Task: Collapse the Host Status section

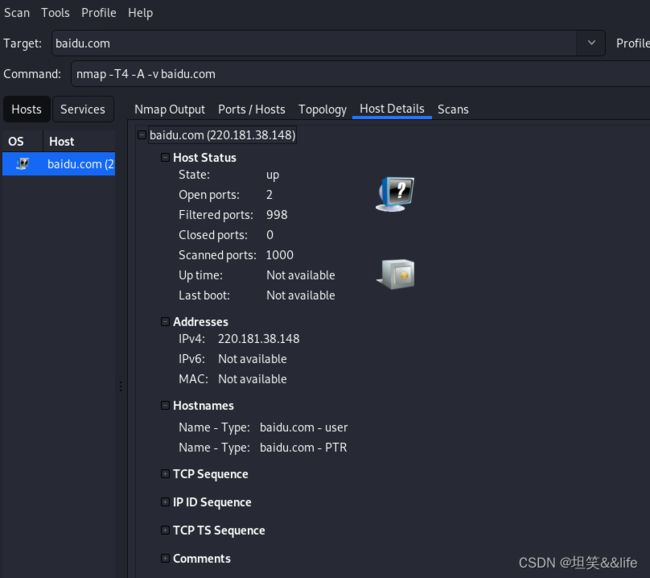Action: [165, 157]
